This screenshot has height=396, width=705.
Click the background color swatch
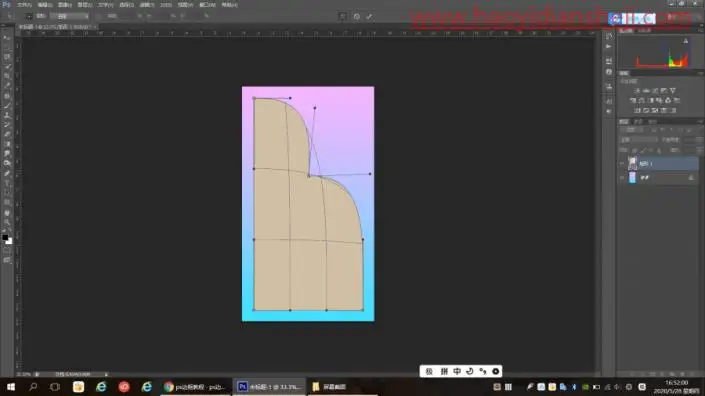click(x=9, y=241)
